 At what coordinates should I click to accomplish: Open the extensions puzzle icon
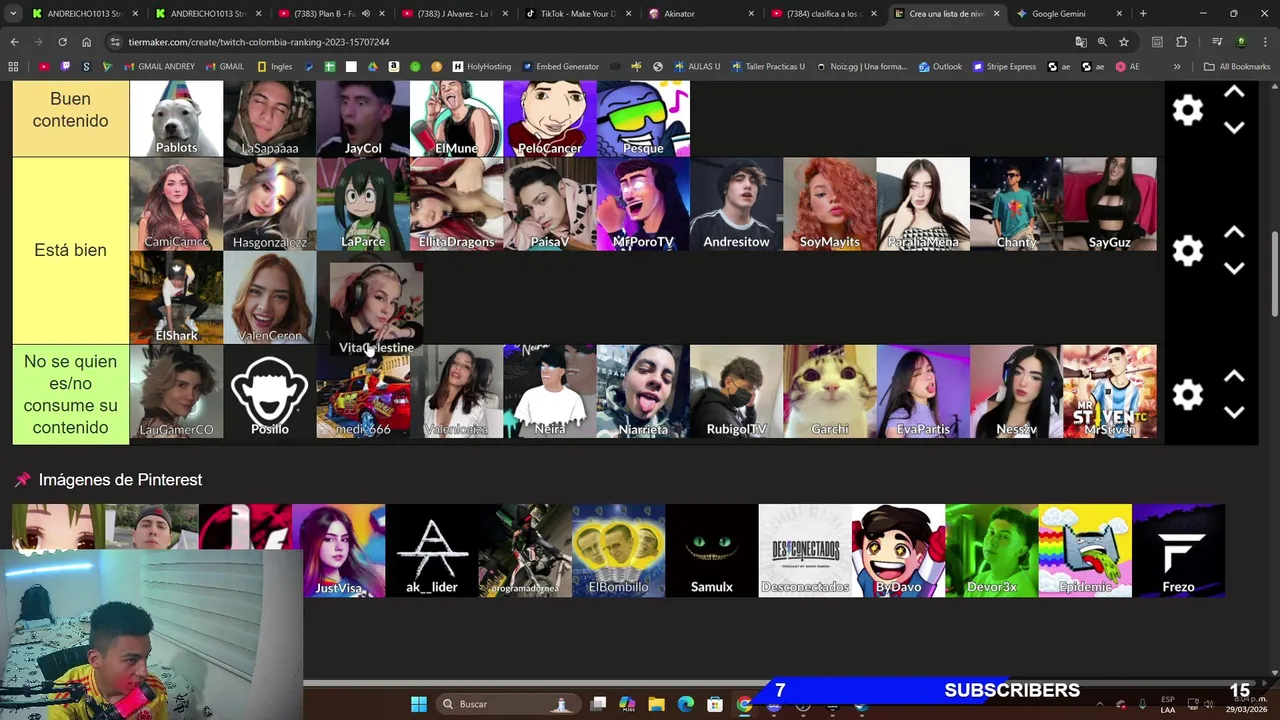tap(1181, 42)
